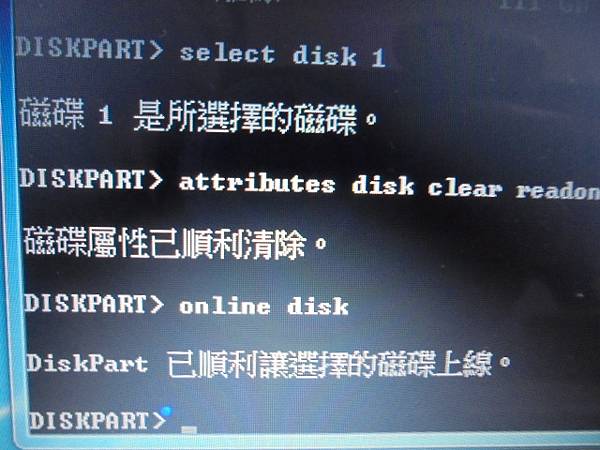Viewport: 600px width, 450px height.
Task: Click the word 'clear' in attributes command
Action: 465,188
